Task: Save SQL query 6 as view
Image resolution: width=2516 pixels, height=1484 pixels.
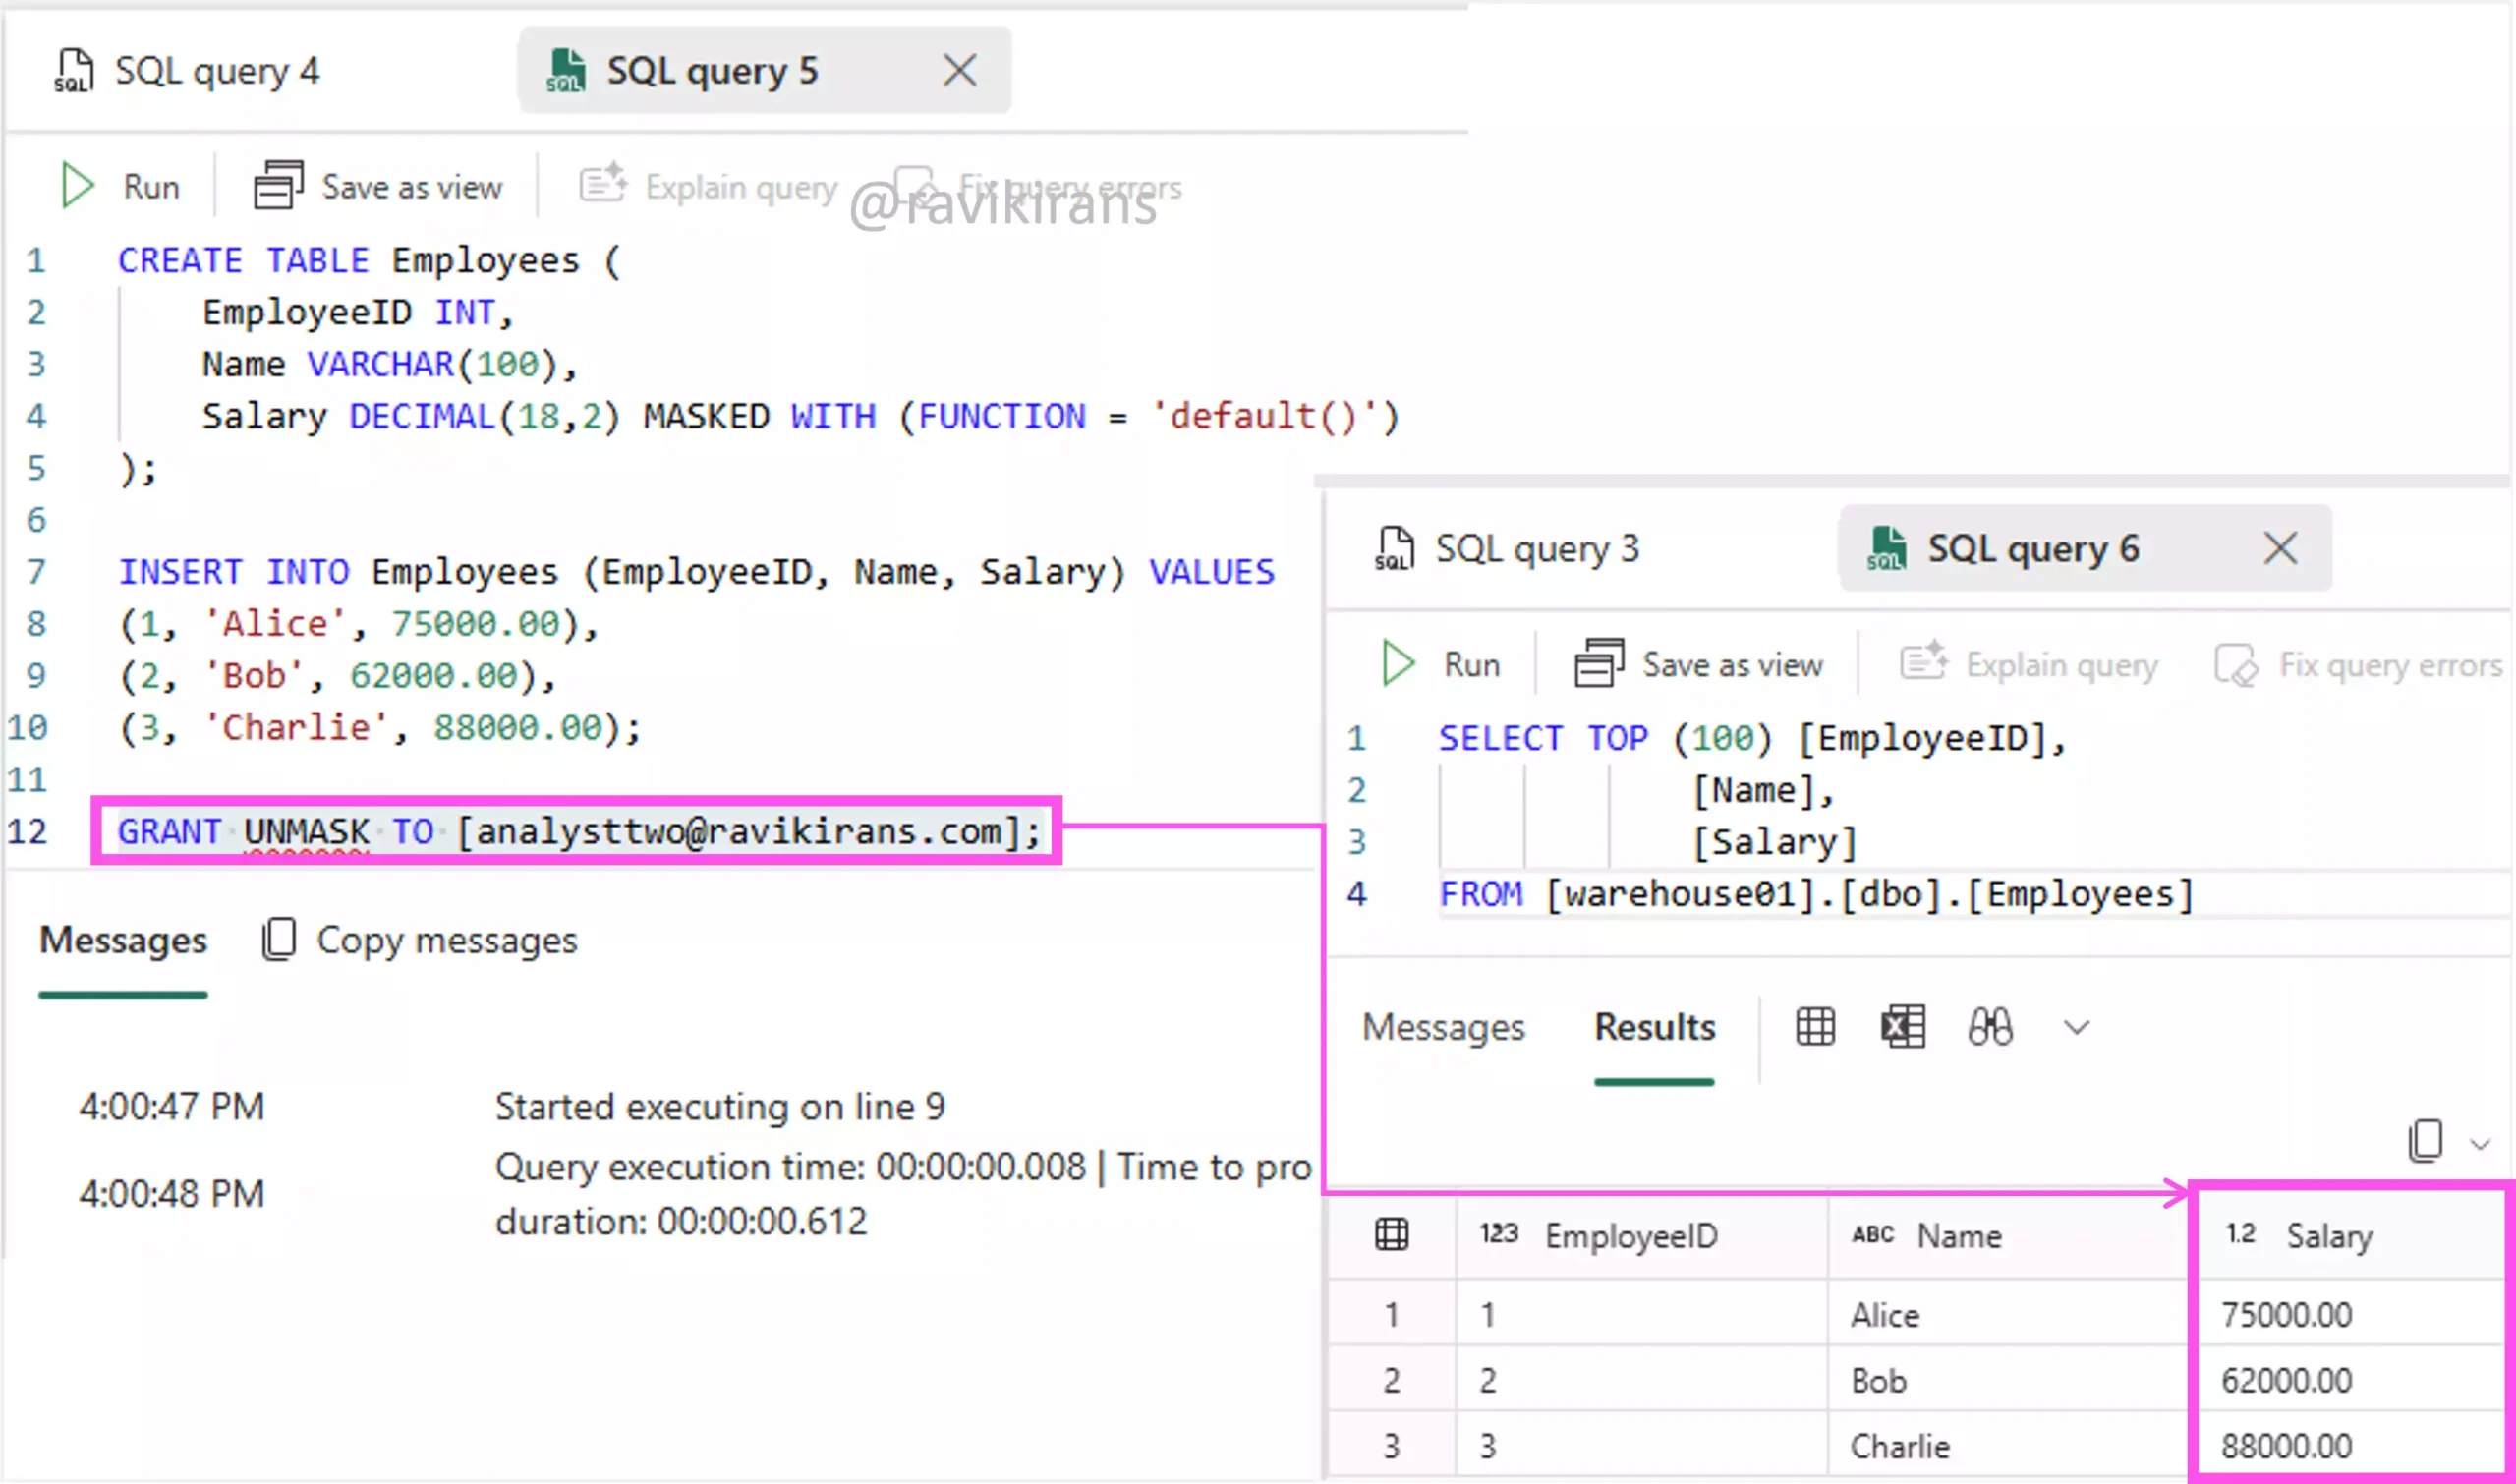Action: click(1699, 664)
